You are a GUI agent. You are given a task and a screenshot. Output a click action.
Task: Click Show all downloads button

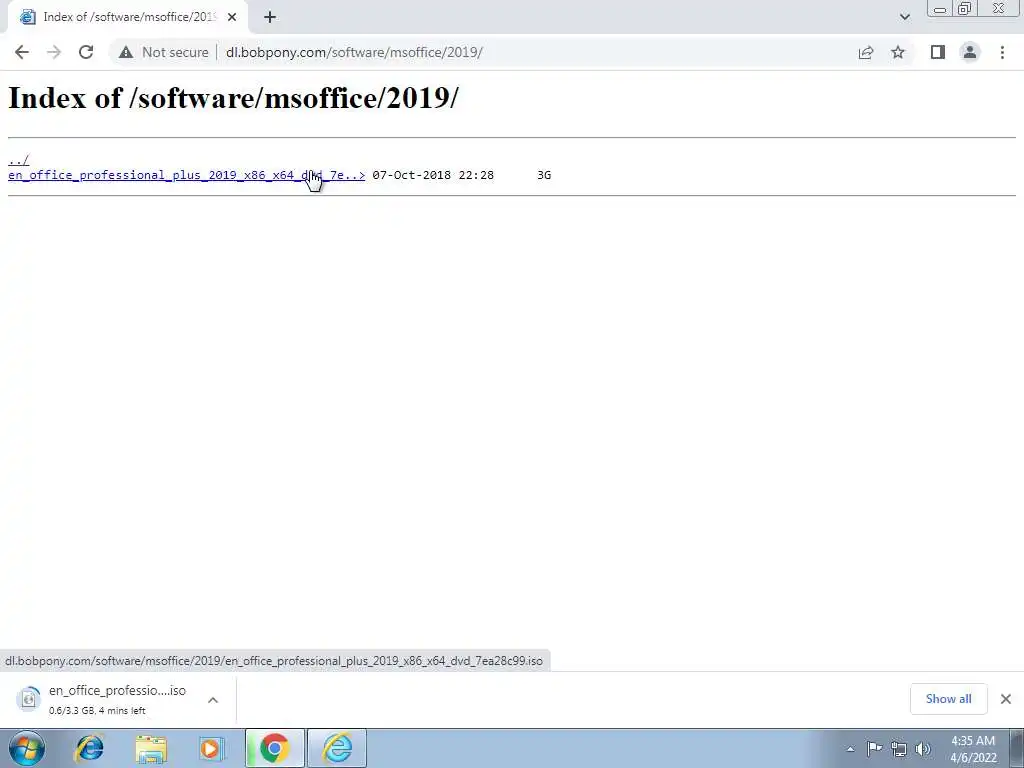[x=948, y=699]
